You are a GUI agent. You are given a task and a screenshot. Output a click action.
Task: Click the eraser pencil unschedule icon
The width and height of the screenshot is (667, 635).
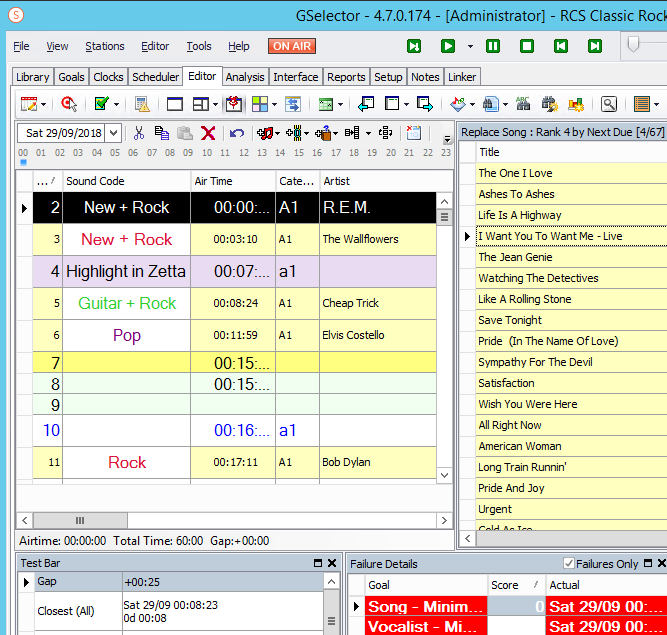[458, 104]
